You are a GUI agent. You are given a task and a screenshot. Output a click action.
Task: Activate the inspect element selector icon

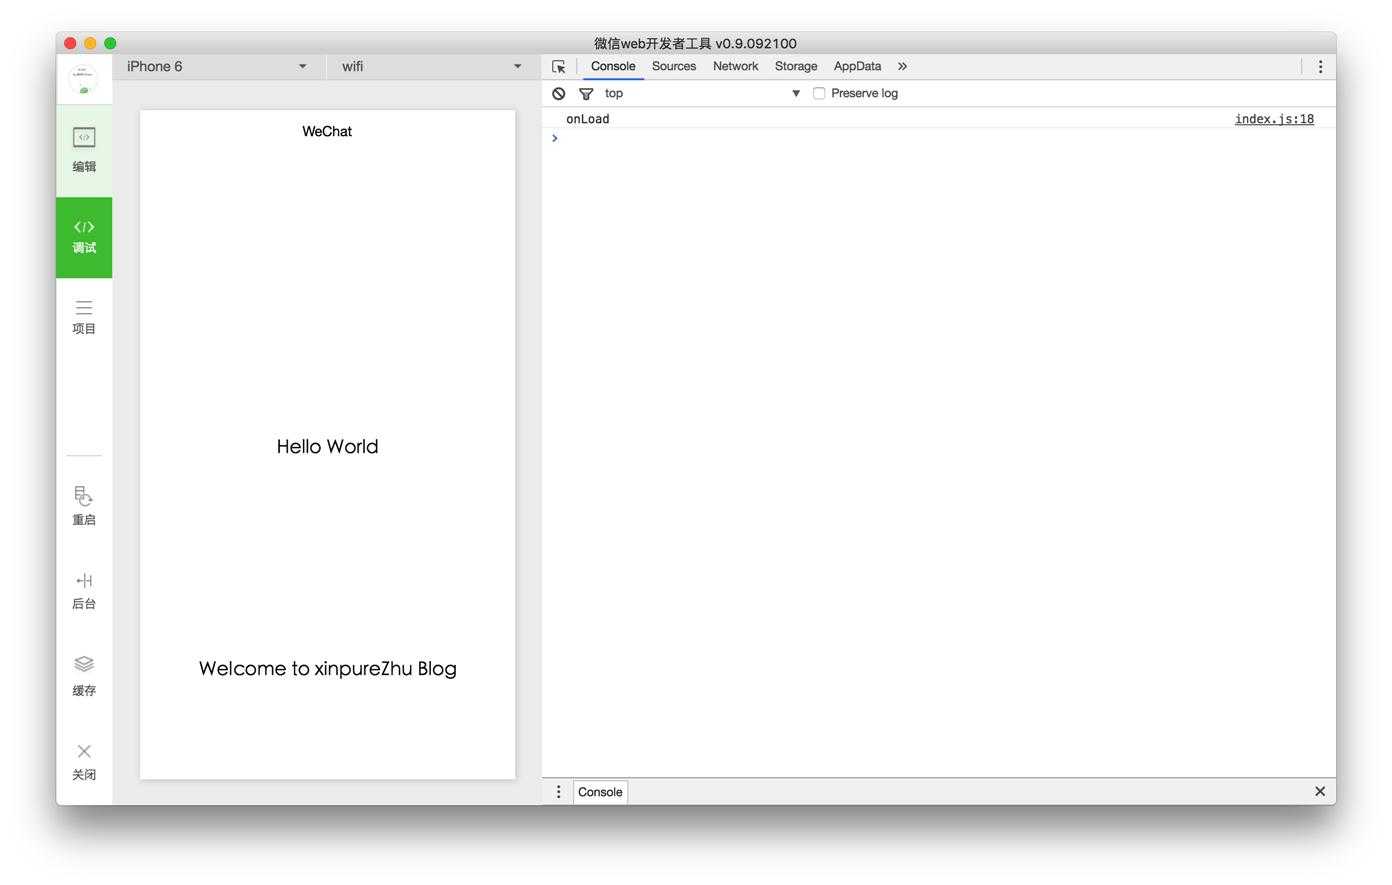coord(559,67)
